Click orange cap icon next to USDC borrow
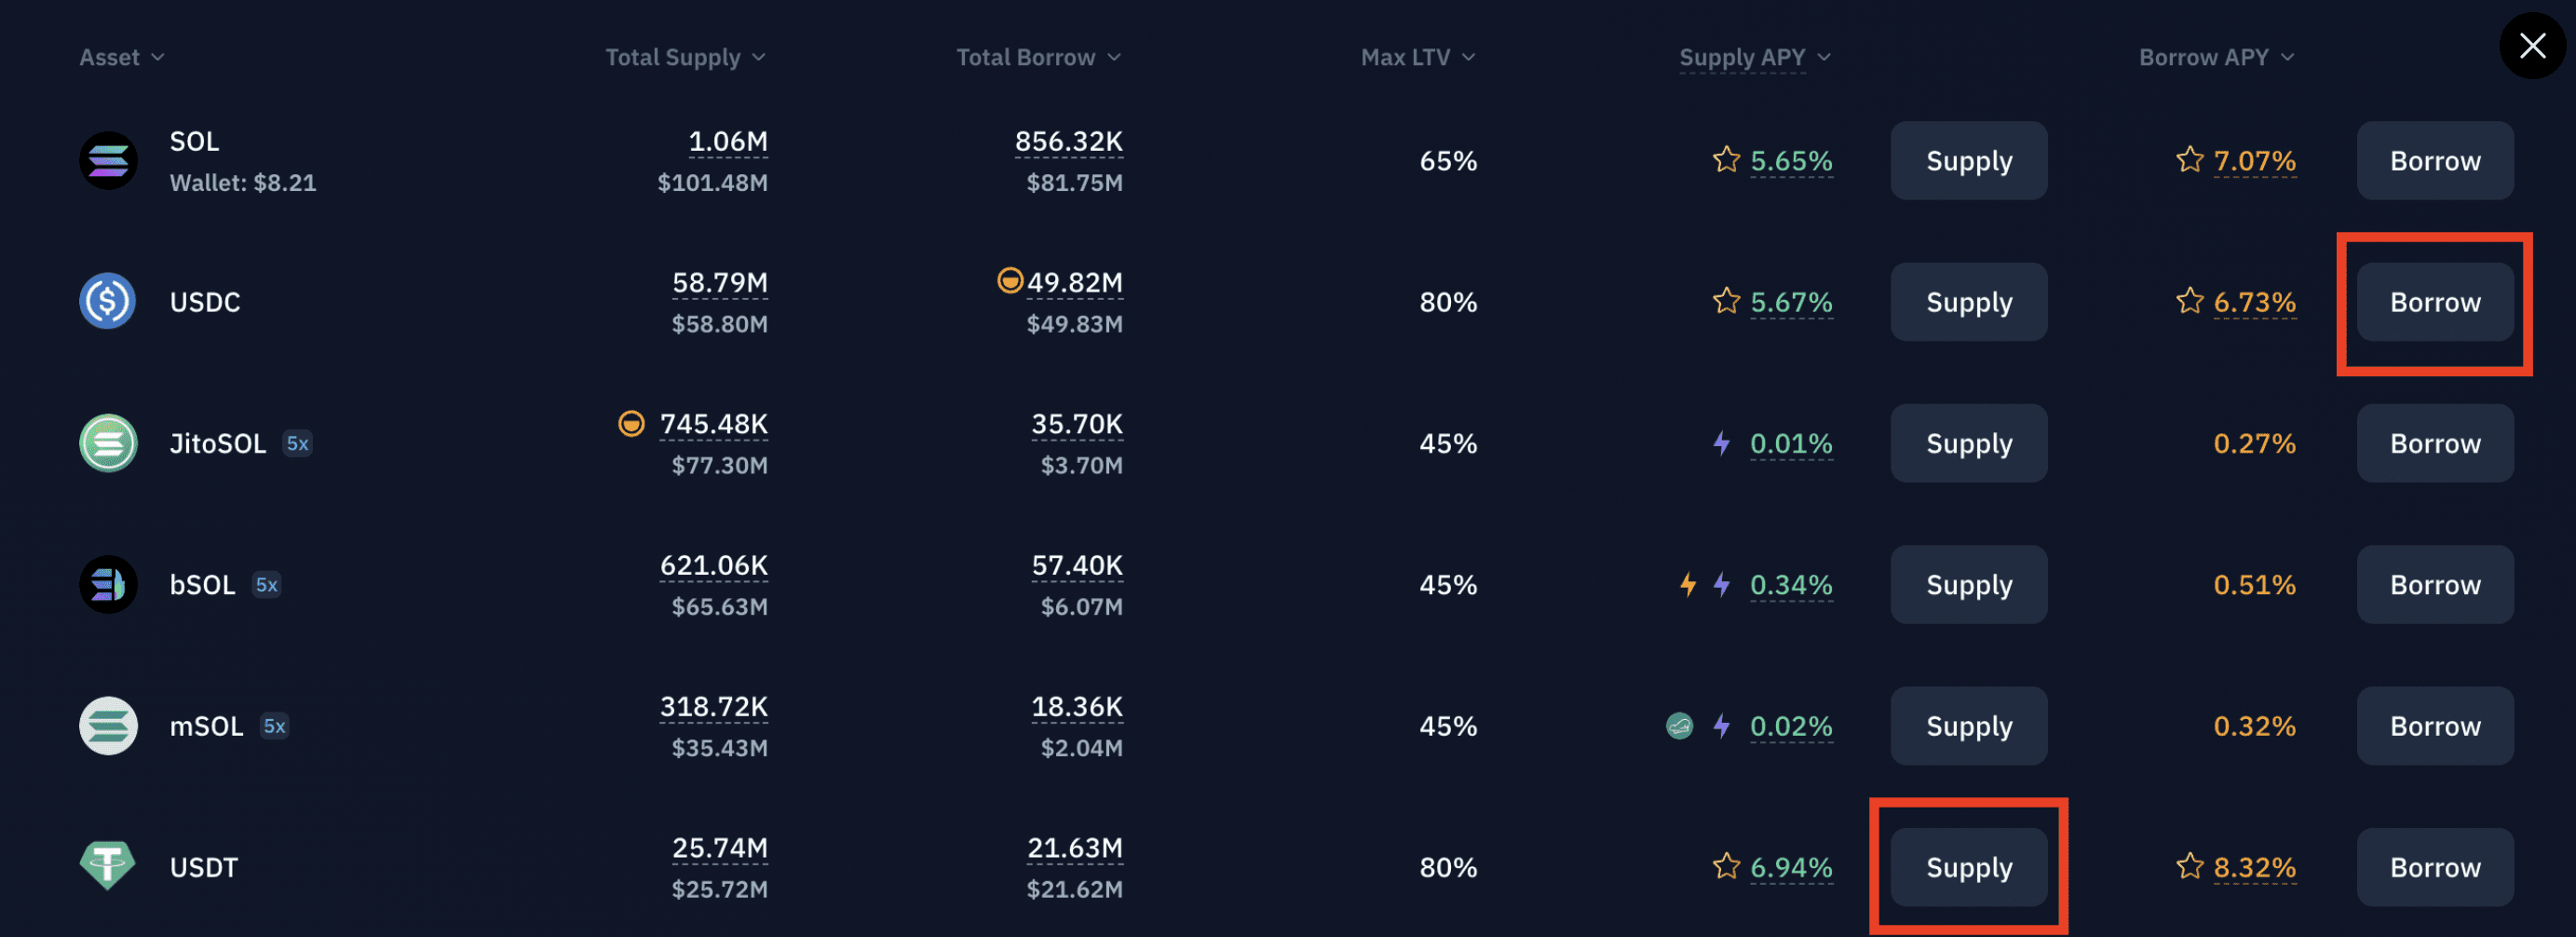 click(x=1010, y=281)
